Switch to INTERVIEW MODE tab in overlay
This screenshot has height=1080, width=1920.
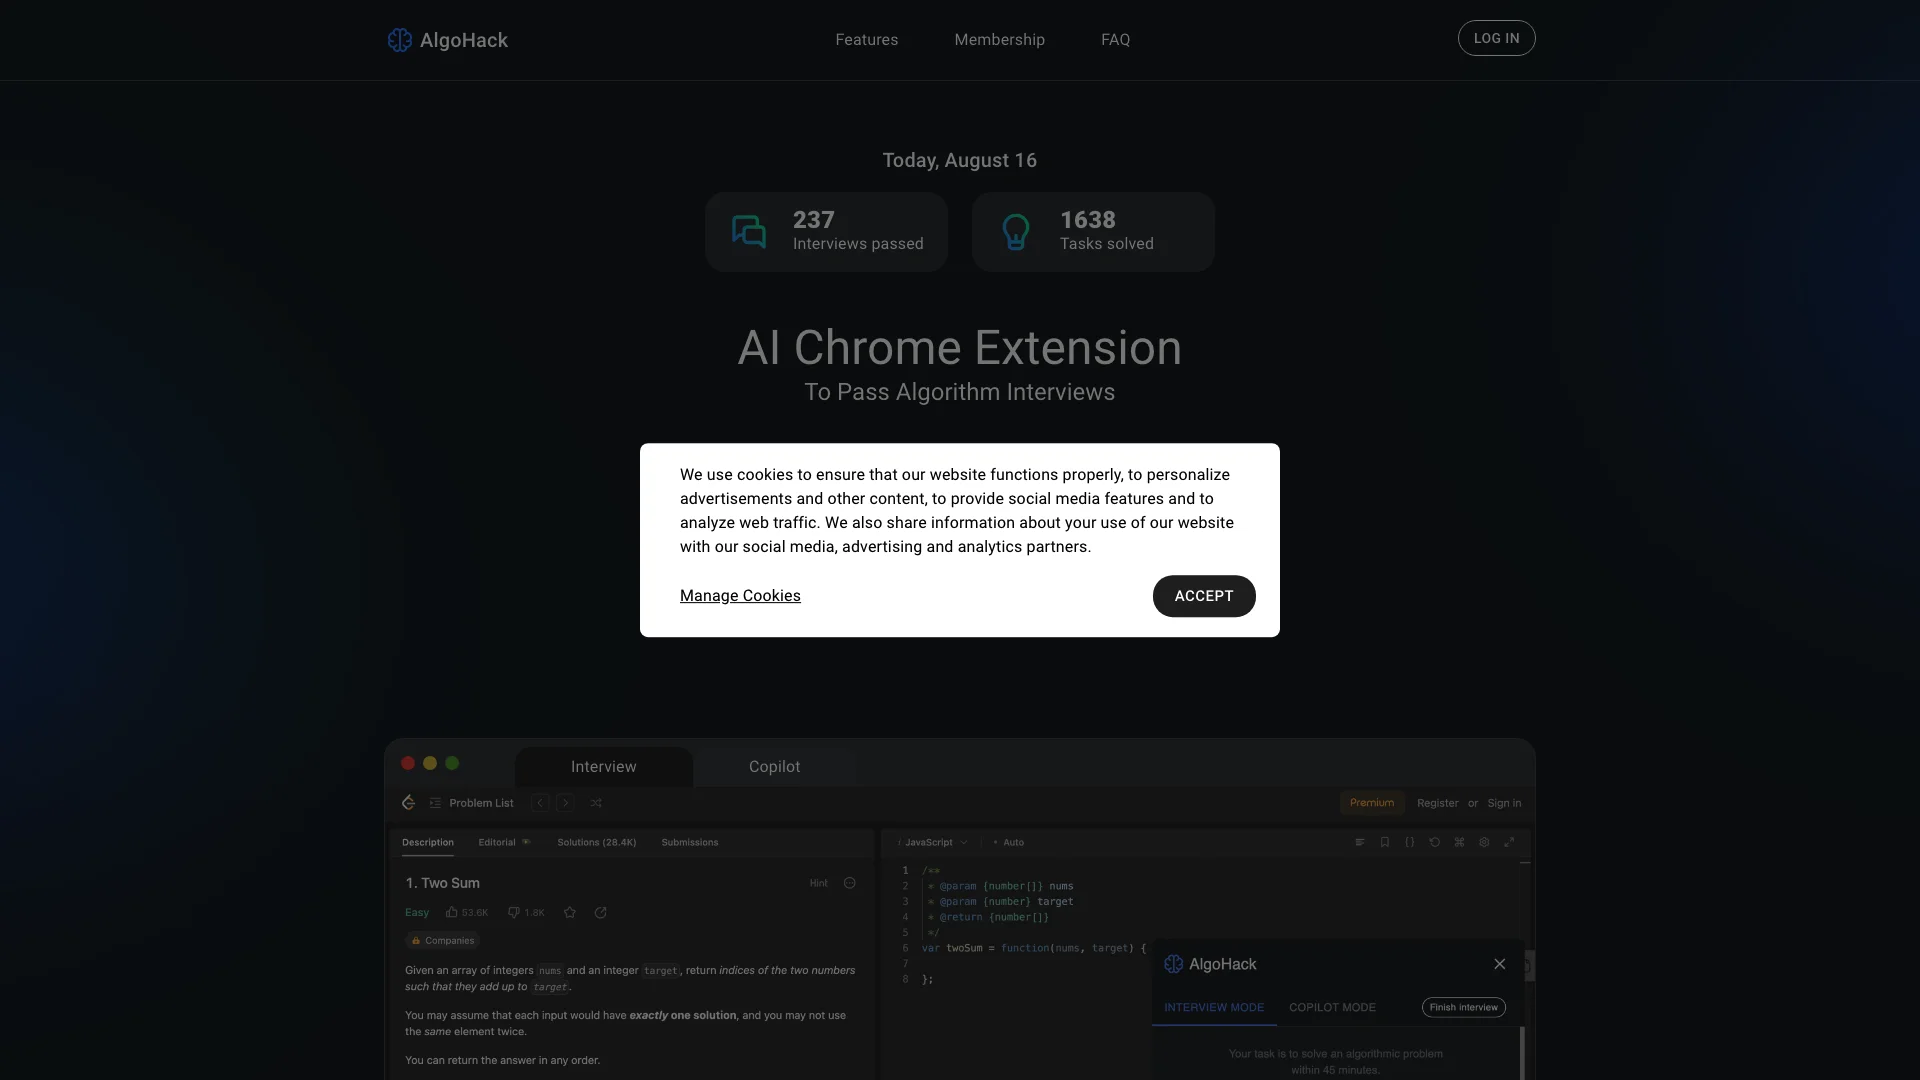(x=1213, y=1006)
